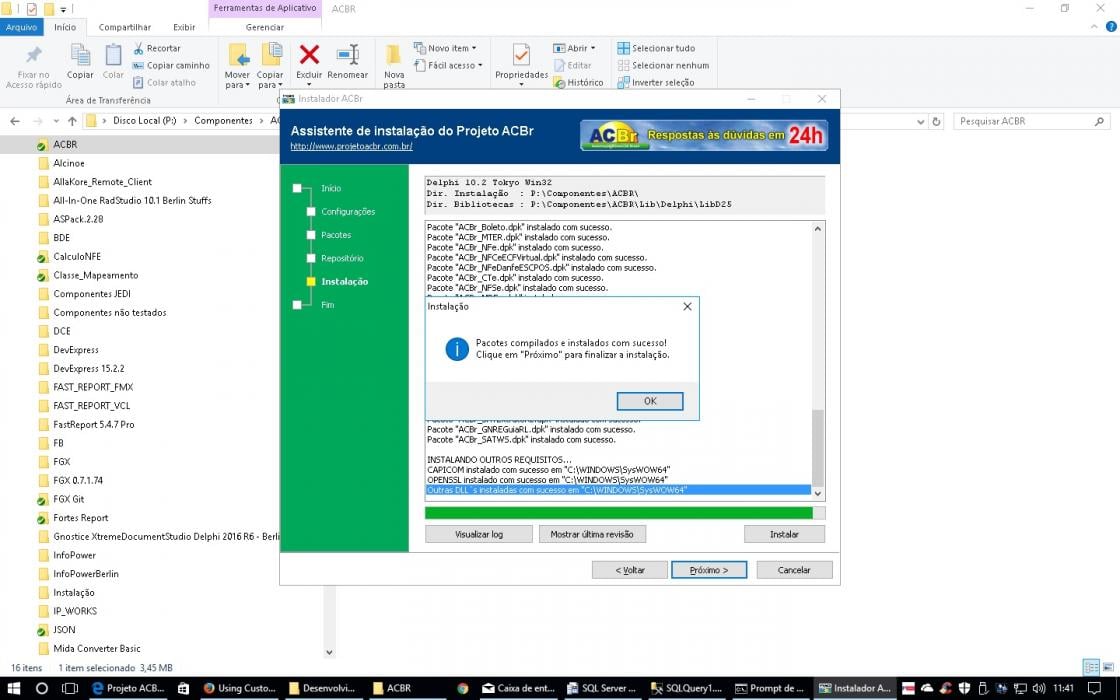Open the Exibir ribbon tab

click(x=184, y=27)
